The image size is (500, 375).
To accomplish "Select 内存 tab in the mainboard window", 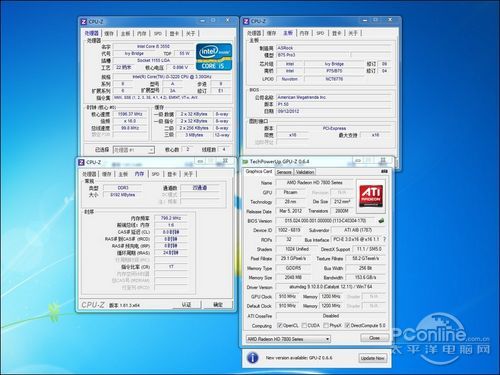I will tap(304, 33).
